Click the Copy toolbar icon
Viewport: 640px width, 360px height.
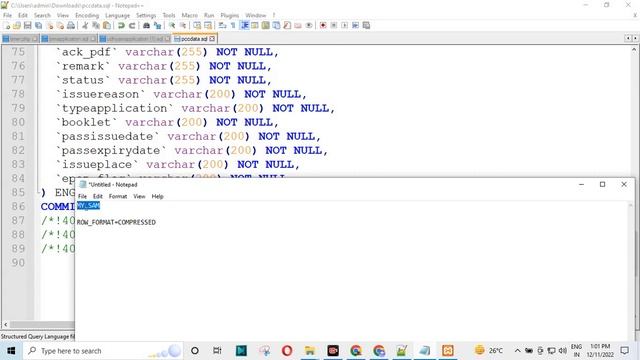96,25
